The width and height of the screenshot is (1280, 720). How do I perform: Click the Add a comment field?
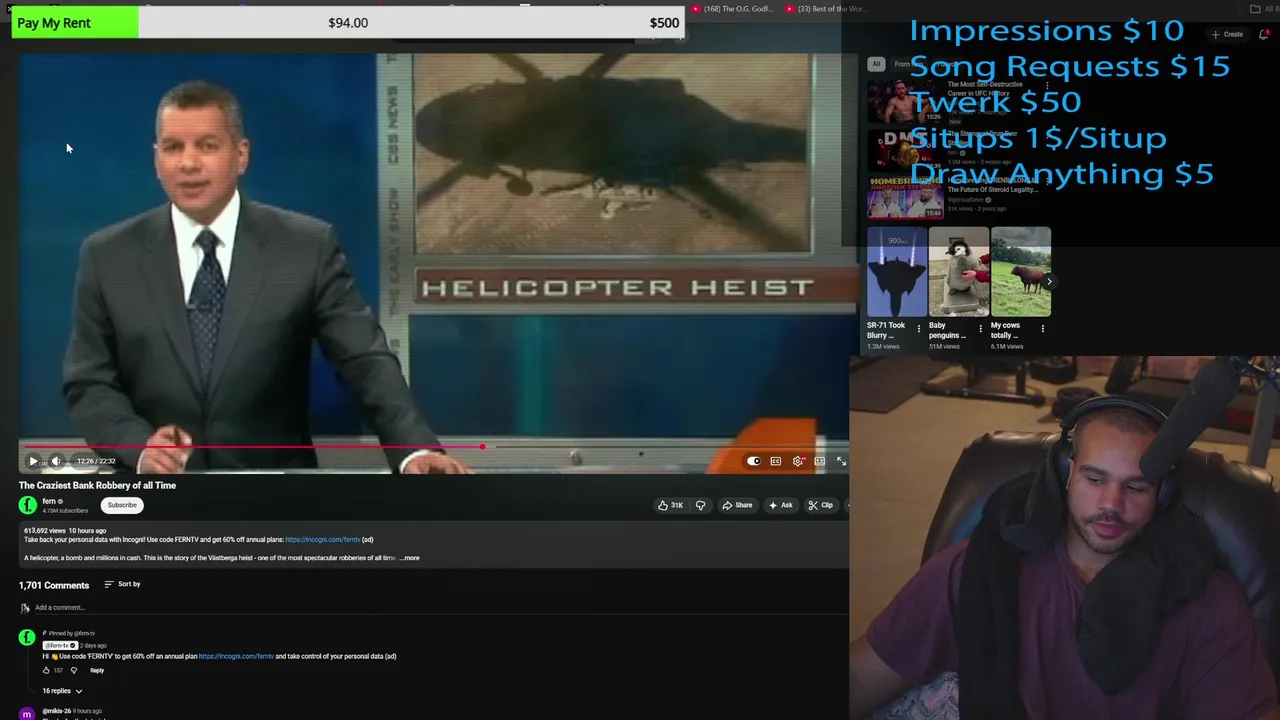tap(440, 607)
